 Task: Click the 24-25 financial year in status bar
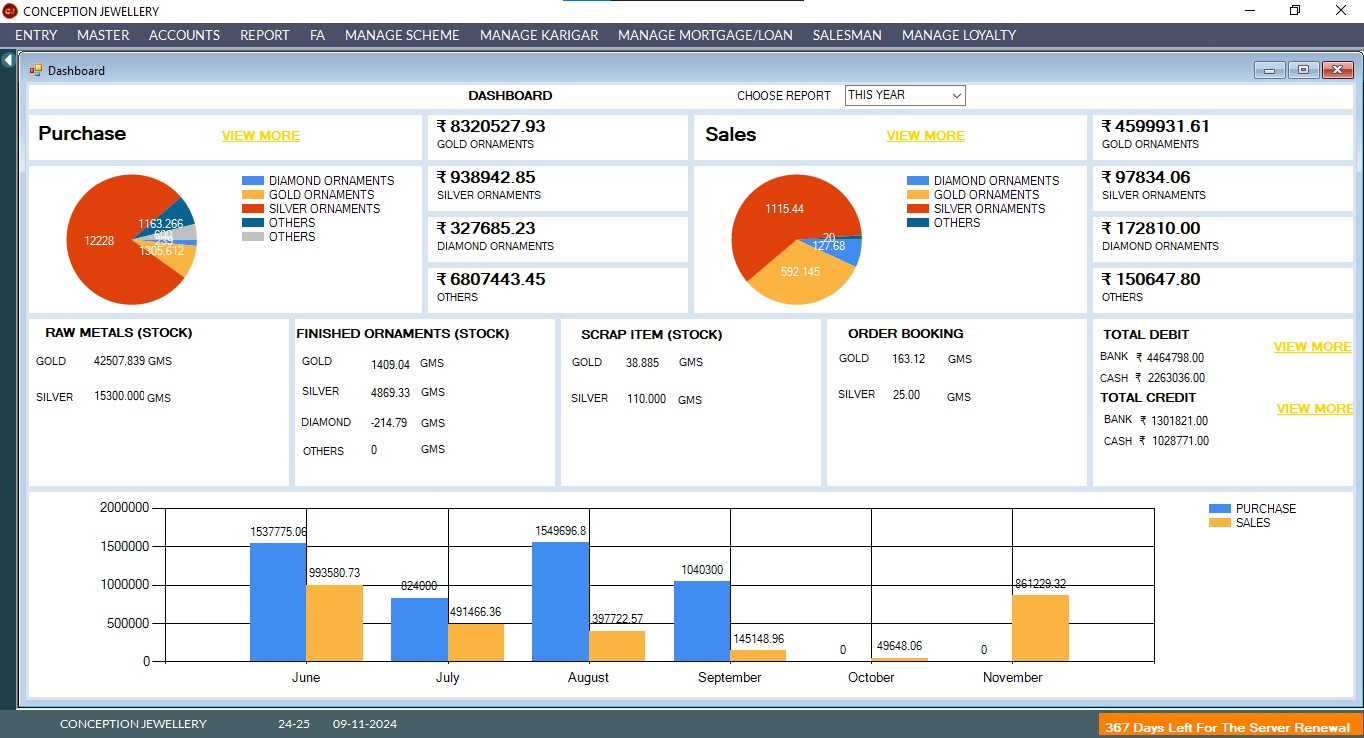point(294,724)
